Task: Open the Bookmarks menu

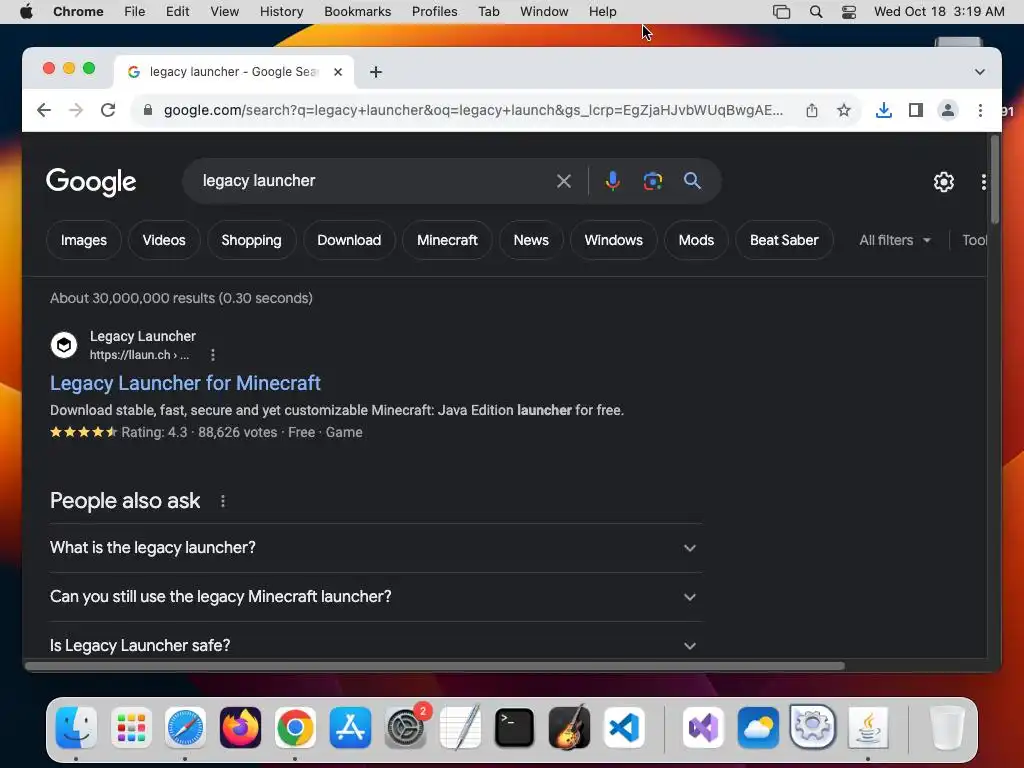Action: tap(357, 12)
